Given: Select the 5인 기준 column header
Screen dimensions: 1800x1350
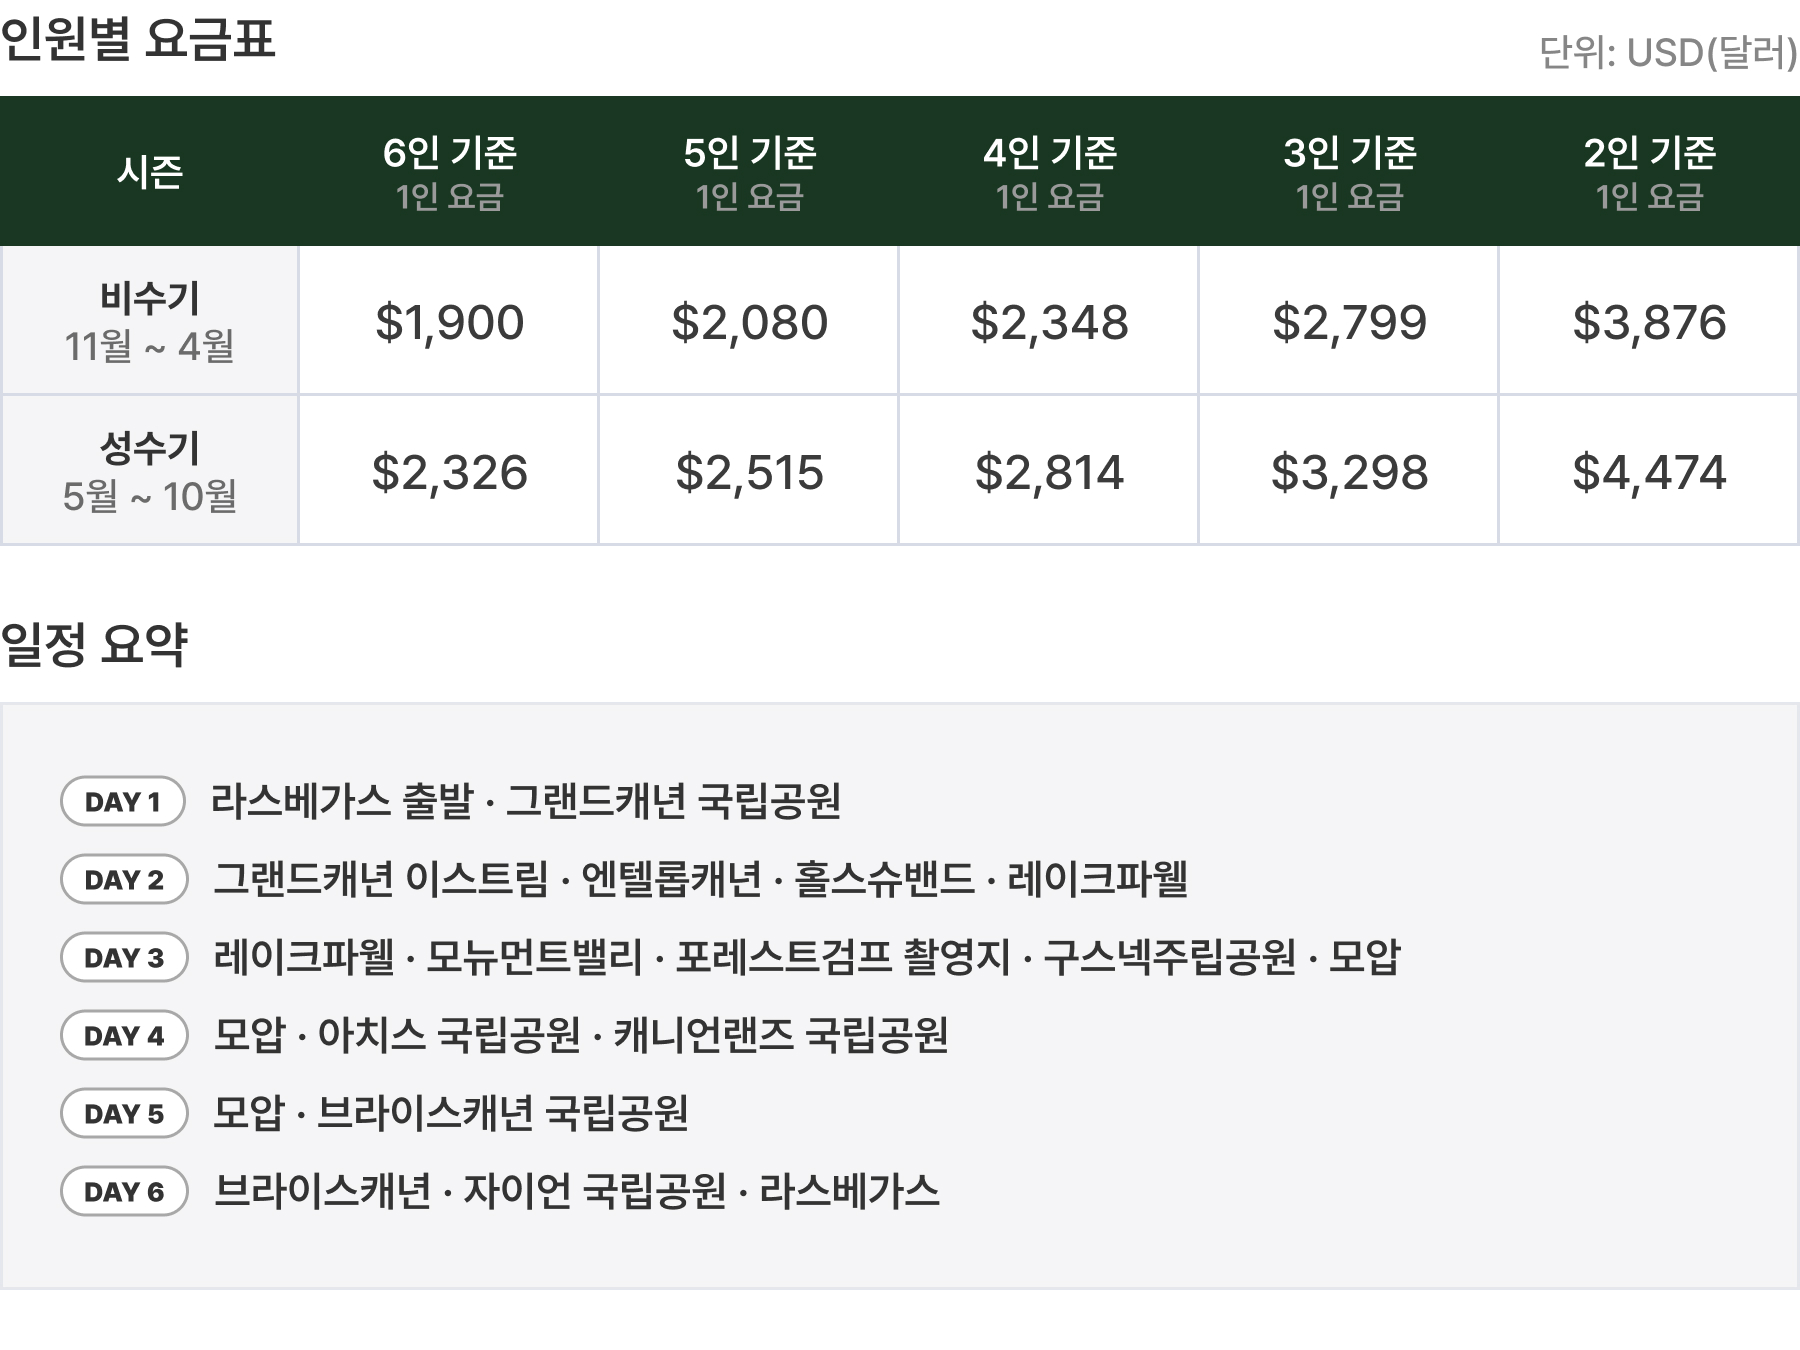Looking at the screenshot, I should [x=749, y=172].
